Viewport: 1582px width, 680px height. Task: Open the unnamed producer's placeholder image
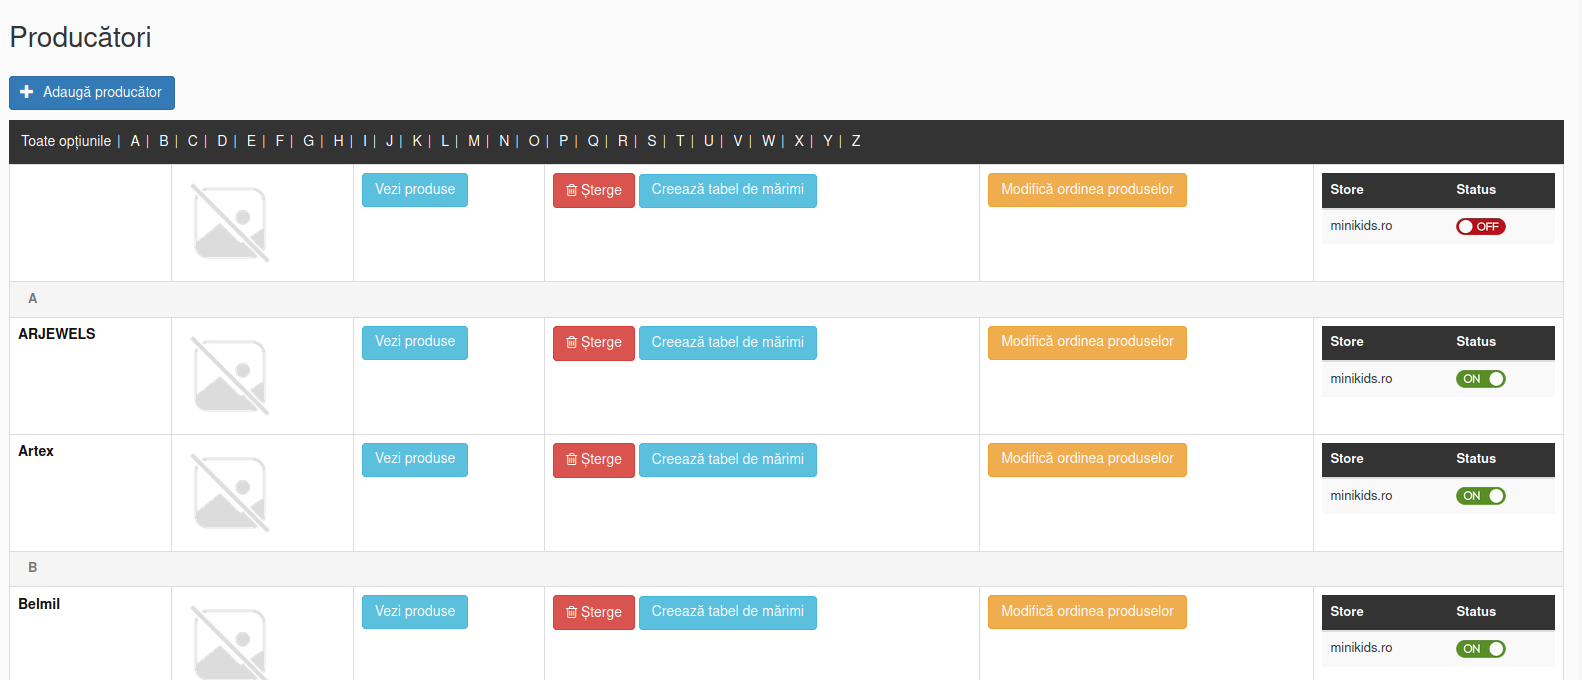coord(230,223)
